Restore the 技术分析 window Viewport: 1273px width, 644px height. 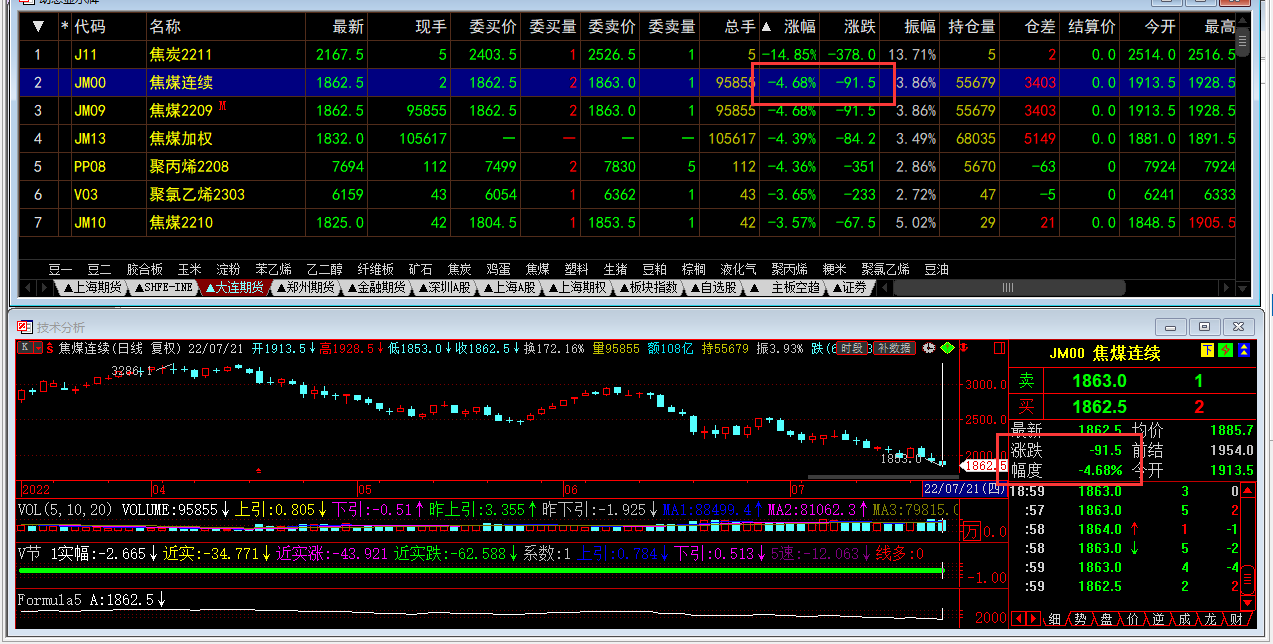click(1205, 327)
